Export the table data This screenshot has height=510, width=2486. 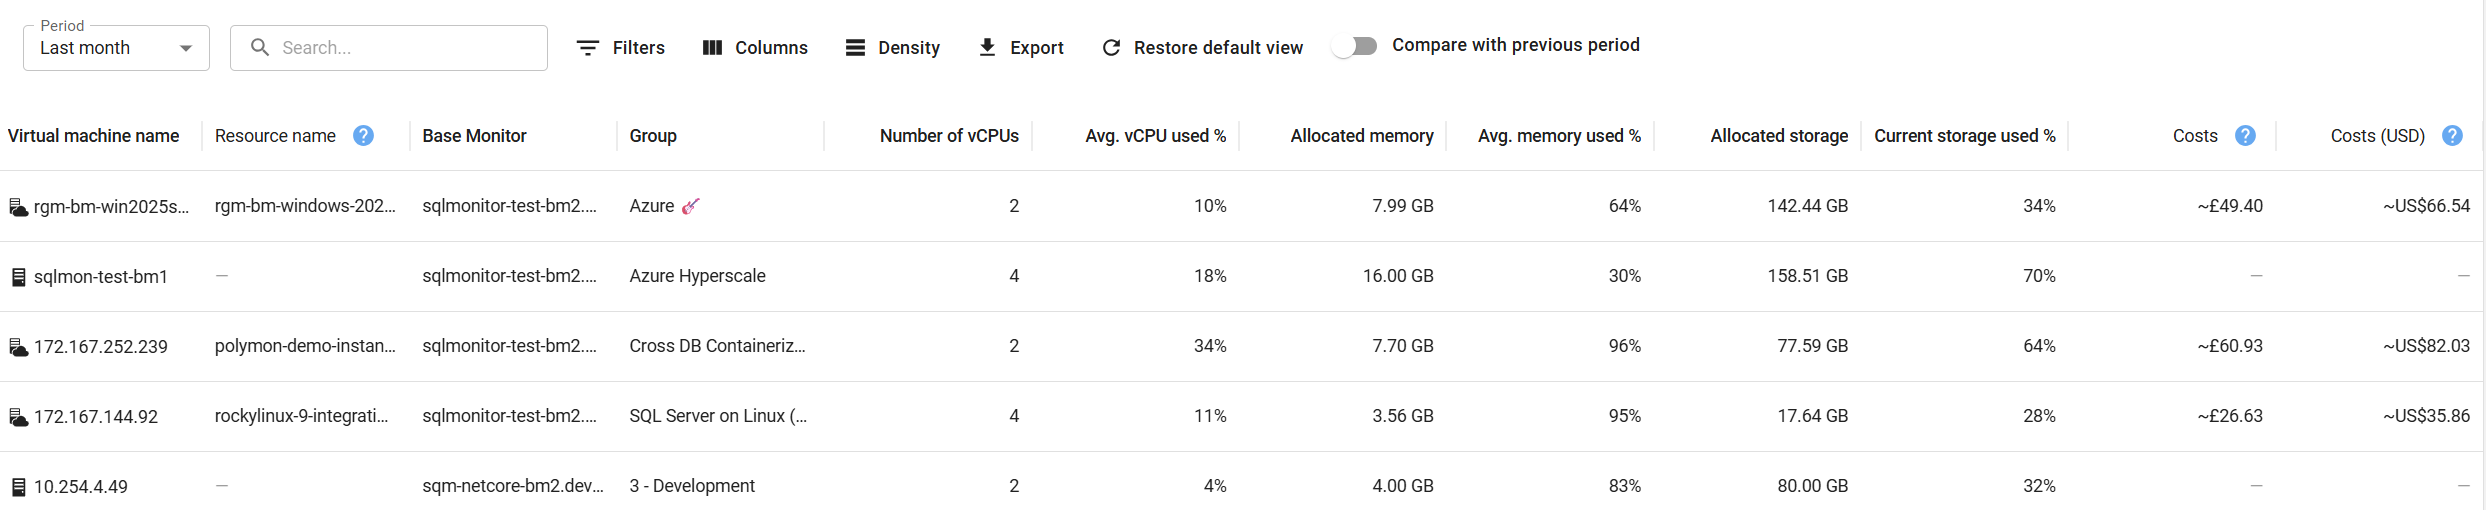(x=1020, y=48)
